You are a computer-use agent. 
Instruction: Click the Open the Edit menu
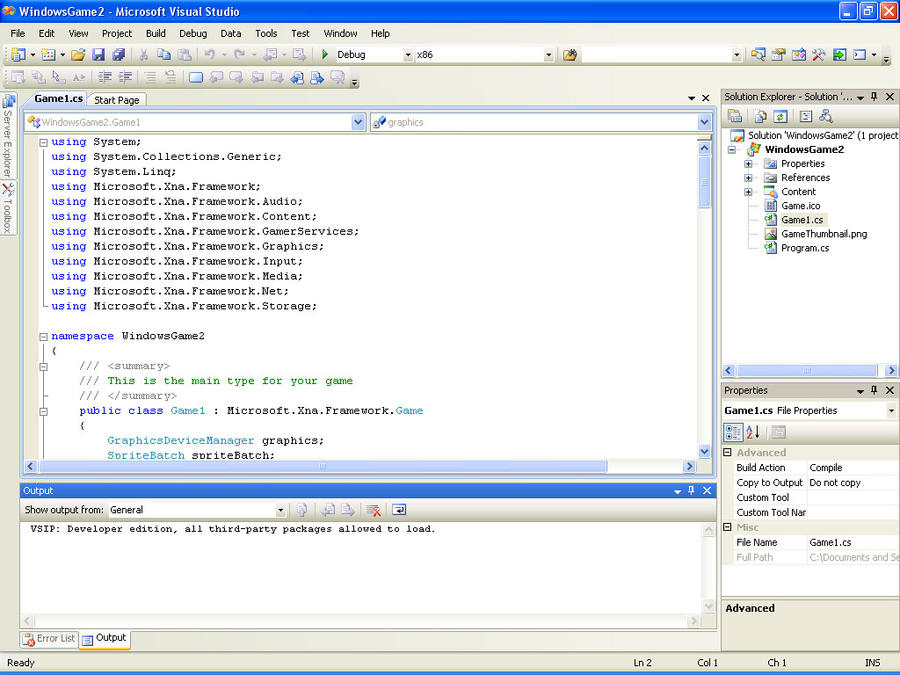46,34
